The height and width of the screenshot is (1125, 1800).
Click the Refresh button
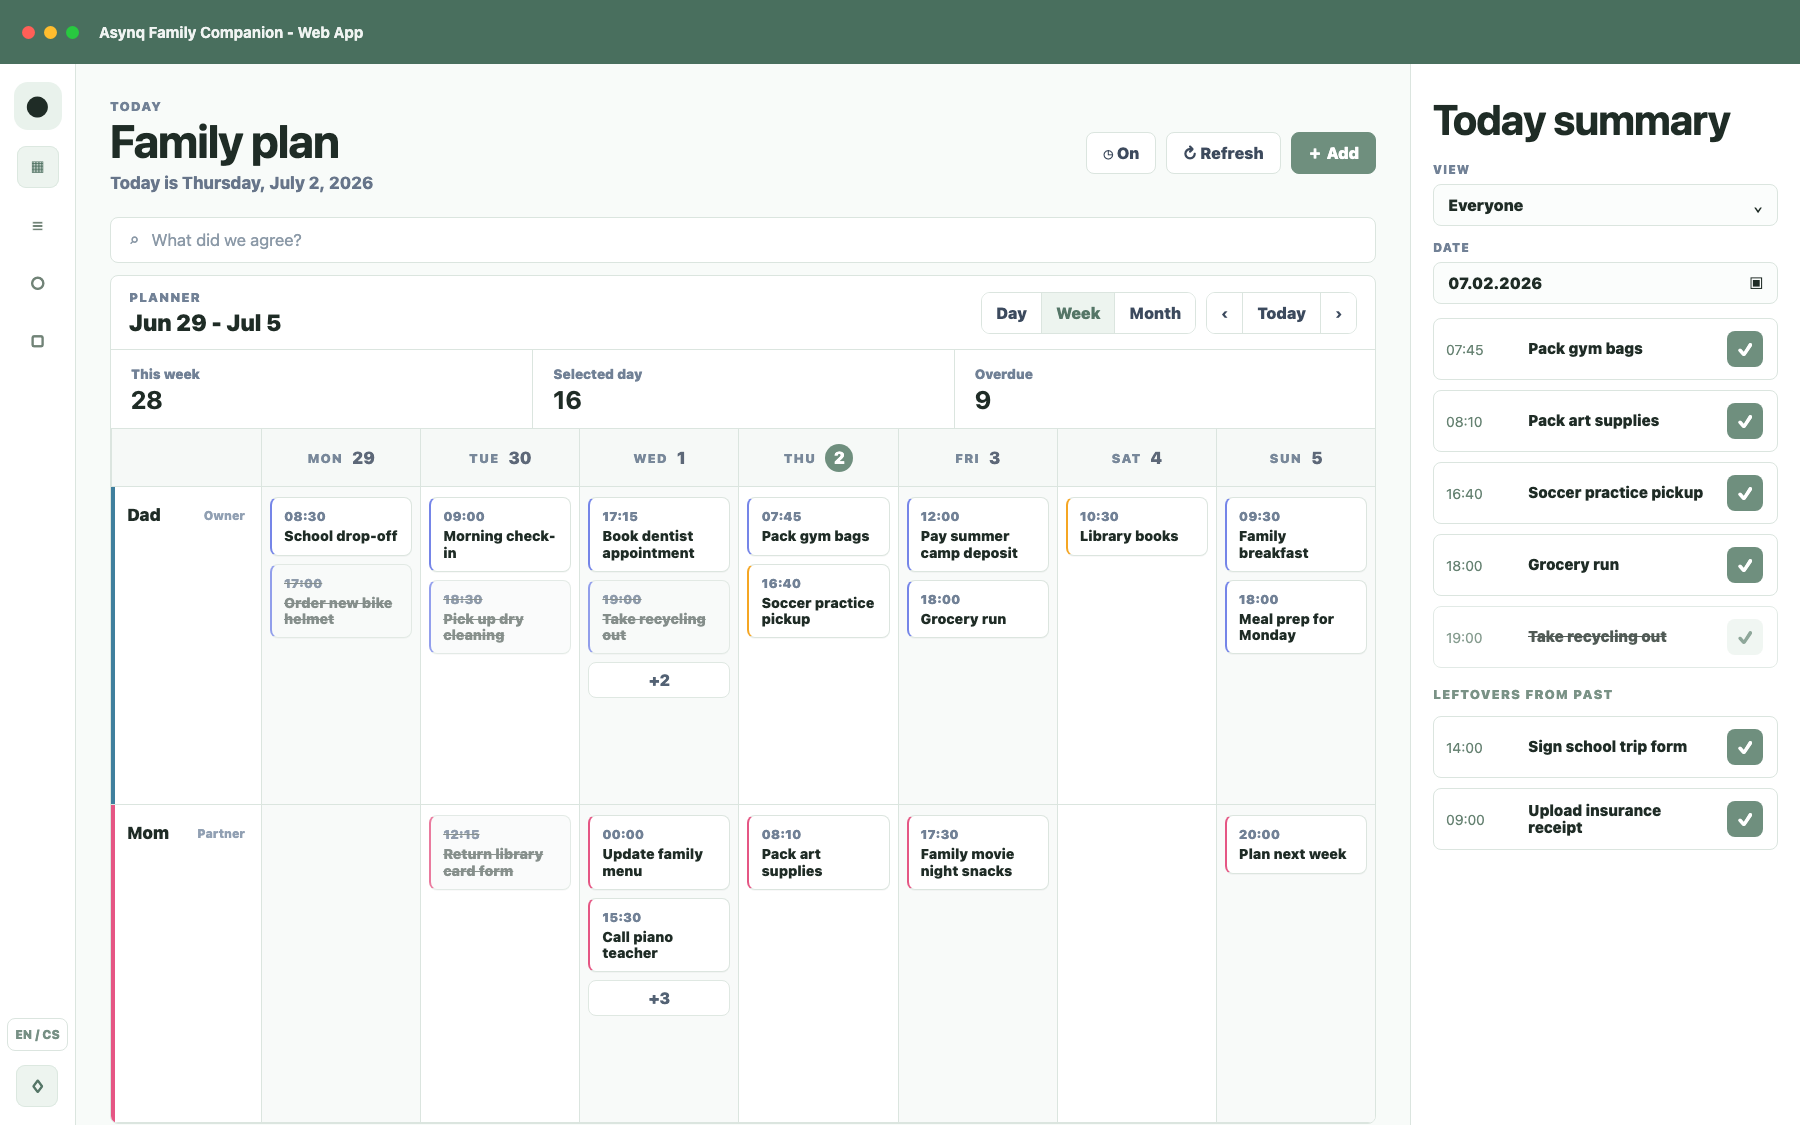click(x=1223, y=153)
